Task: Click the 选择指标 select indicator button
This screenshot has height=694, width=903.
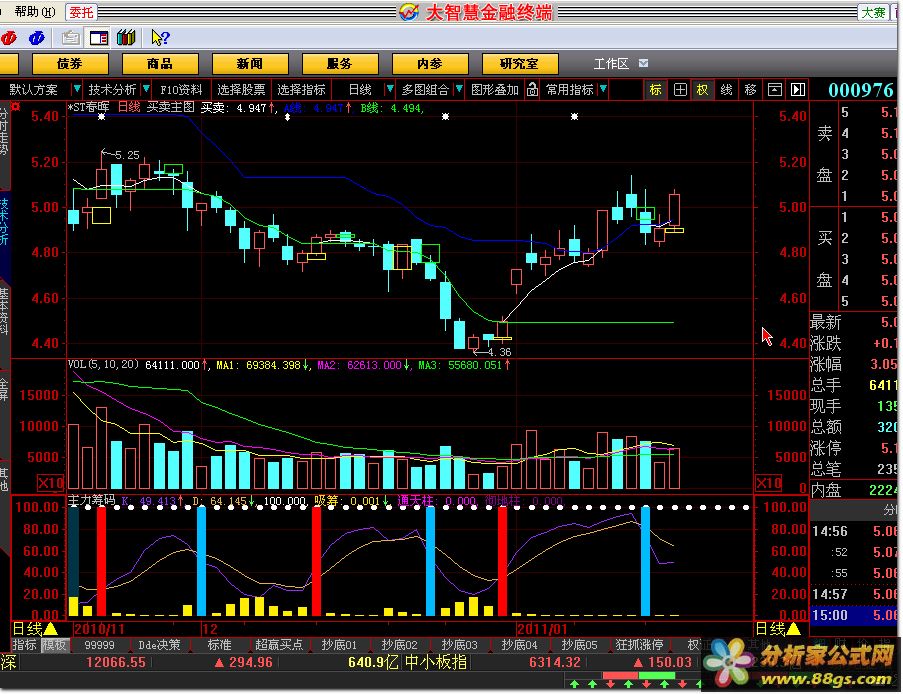Action: coord(301,90)
